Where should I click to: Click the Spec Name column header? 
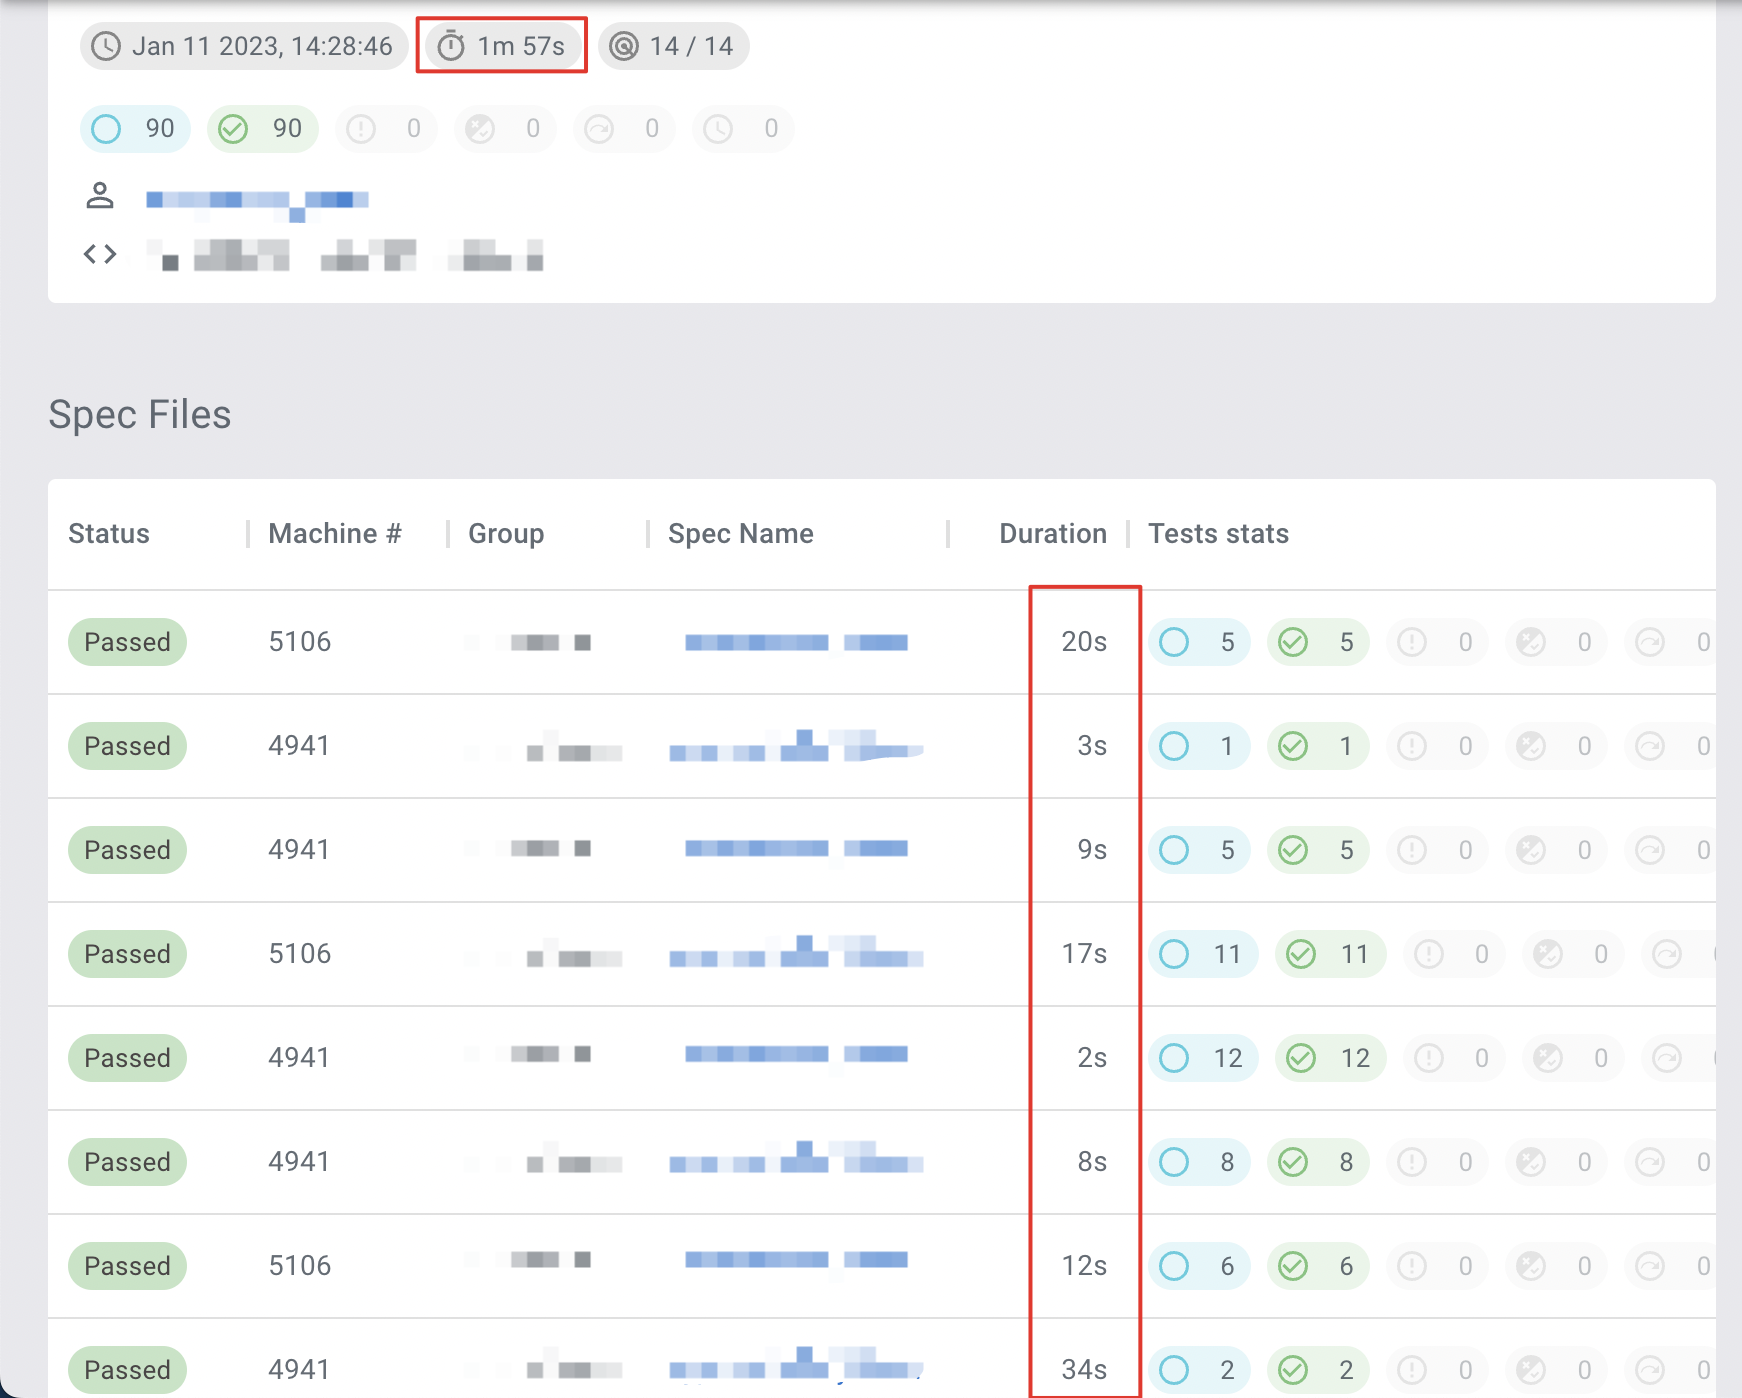click(x=740, y=533)
